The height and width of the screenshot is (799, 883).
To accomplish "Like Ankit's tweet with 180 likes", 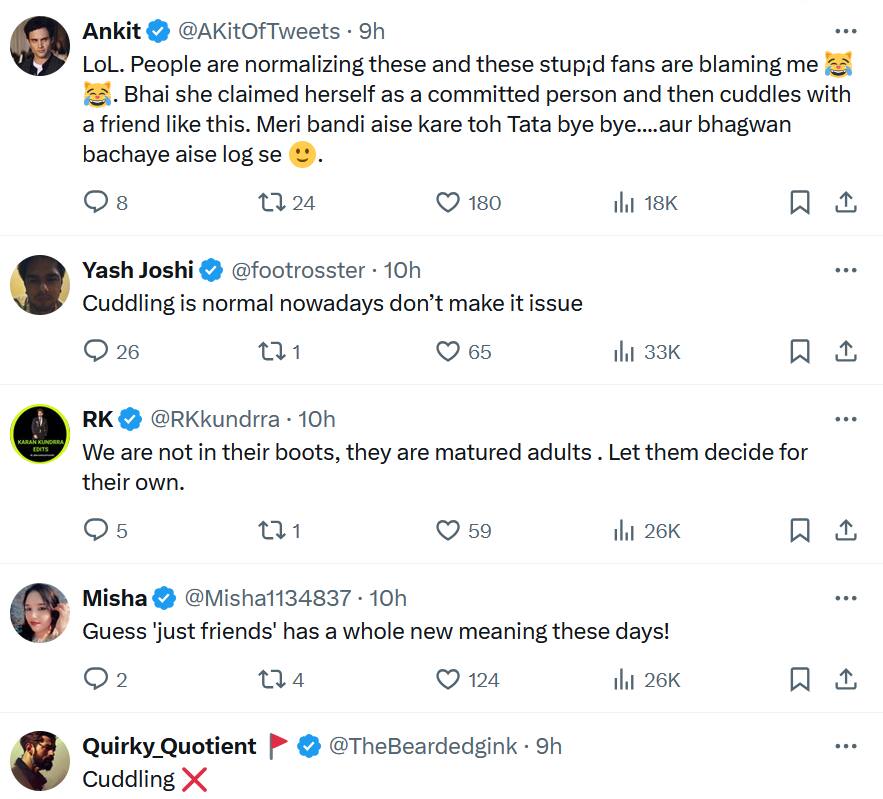I will tap(448, 203).
